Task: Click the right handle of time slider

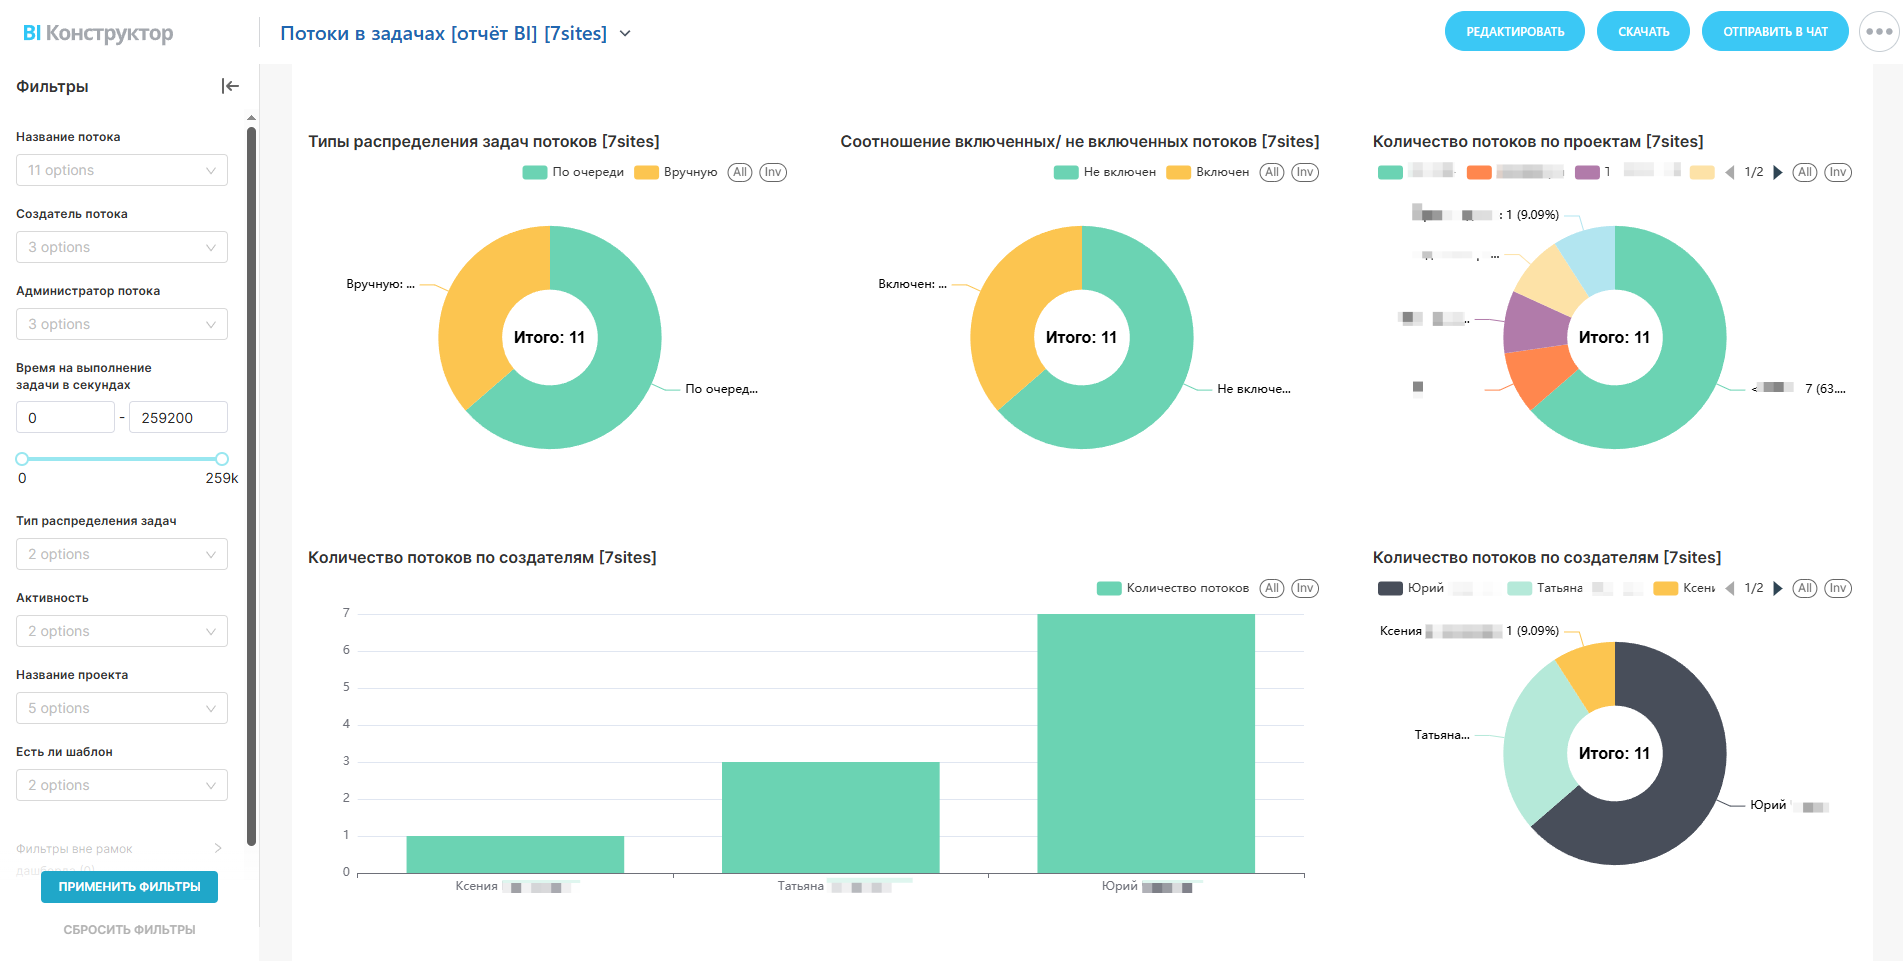Action: pos(222,459)
